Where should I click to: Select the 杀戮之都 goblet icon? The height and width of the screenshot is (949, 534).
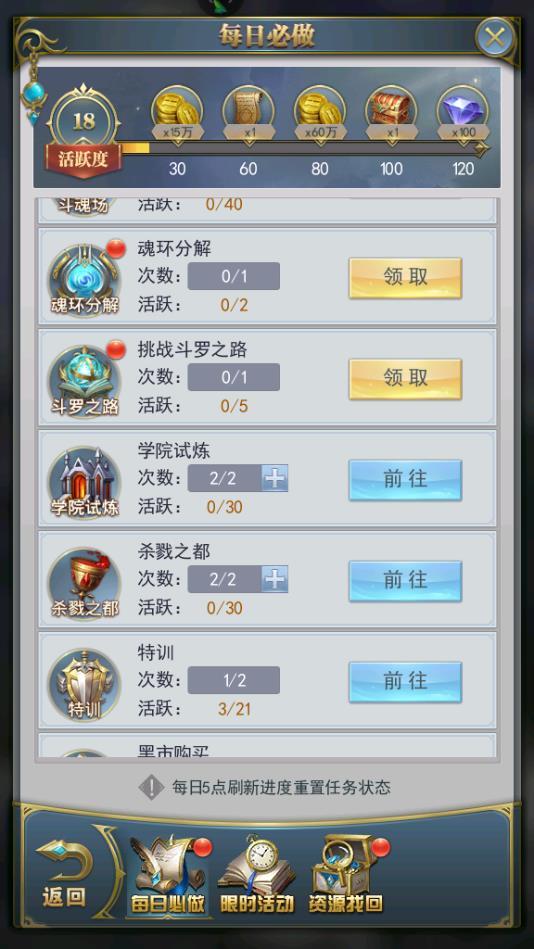(84, 583)
